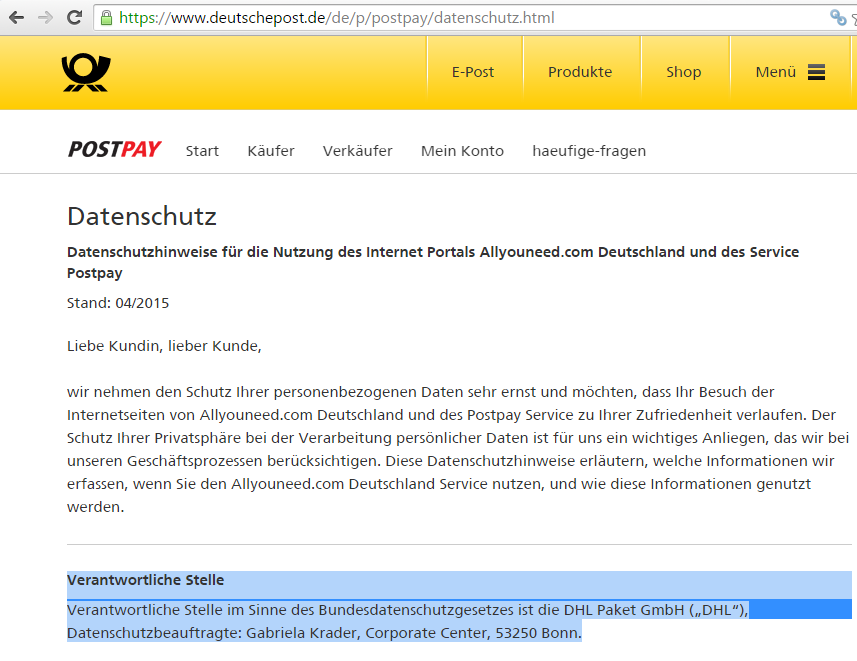Click the paragraph line starting 'wir nehmen den Schutz'
This screenshot has width=857, height=661.
[x=420, y=392]
